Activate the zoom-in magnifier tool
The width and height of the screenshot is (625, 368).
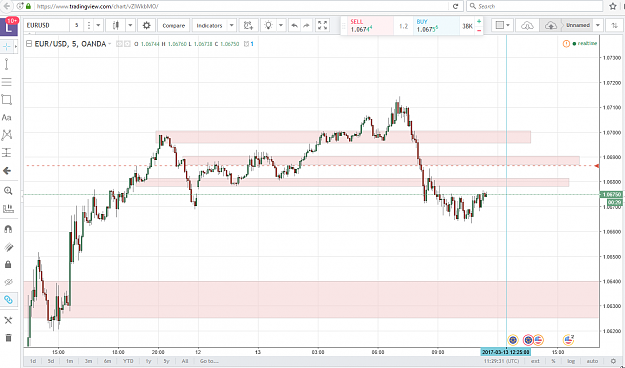tap(8, 191)
